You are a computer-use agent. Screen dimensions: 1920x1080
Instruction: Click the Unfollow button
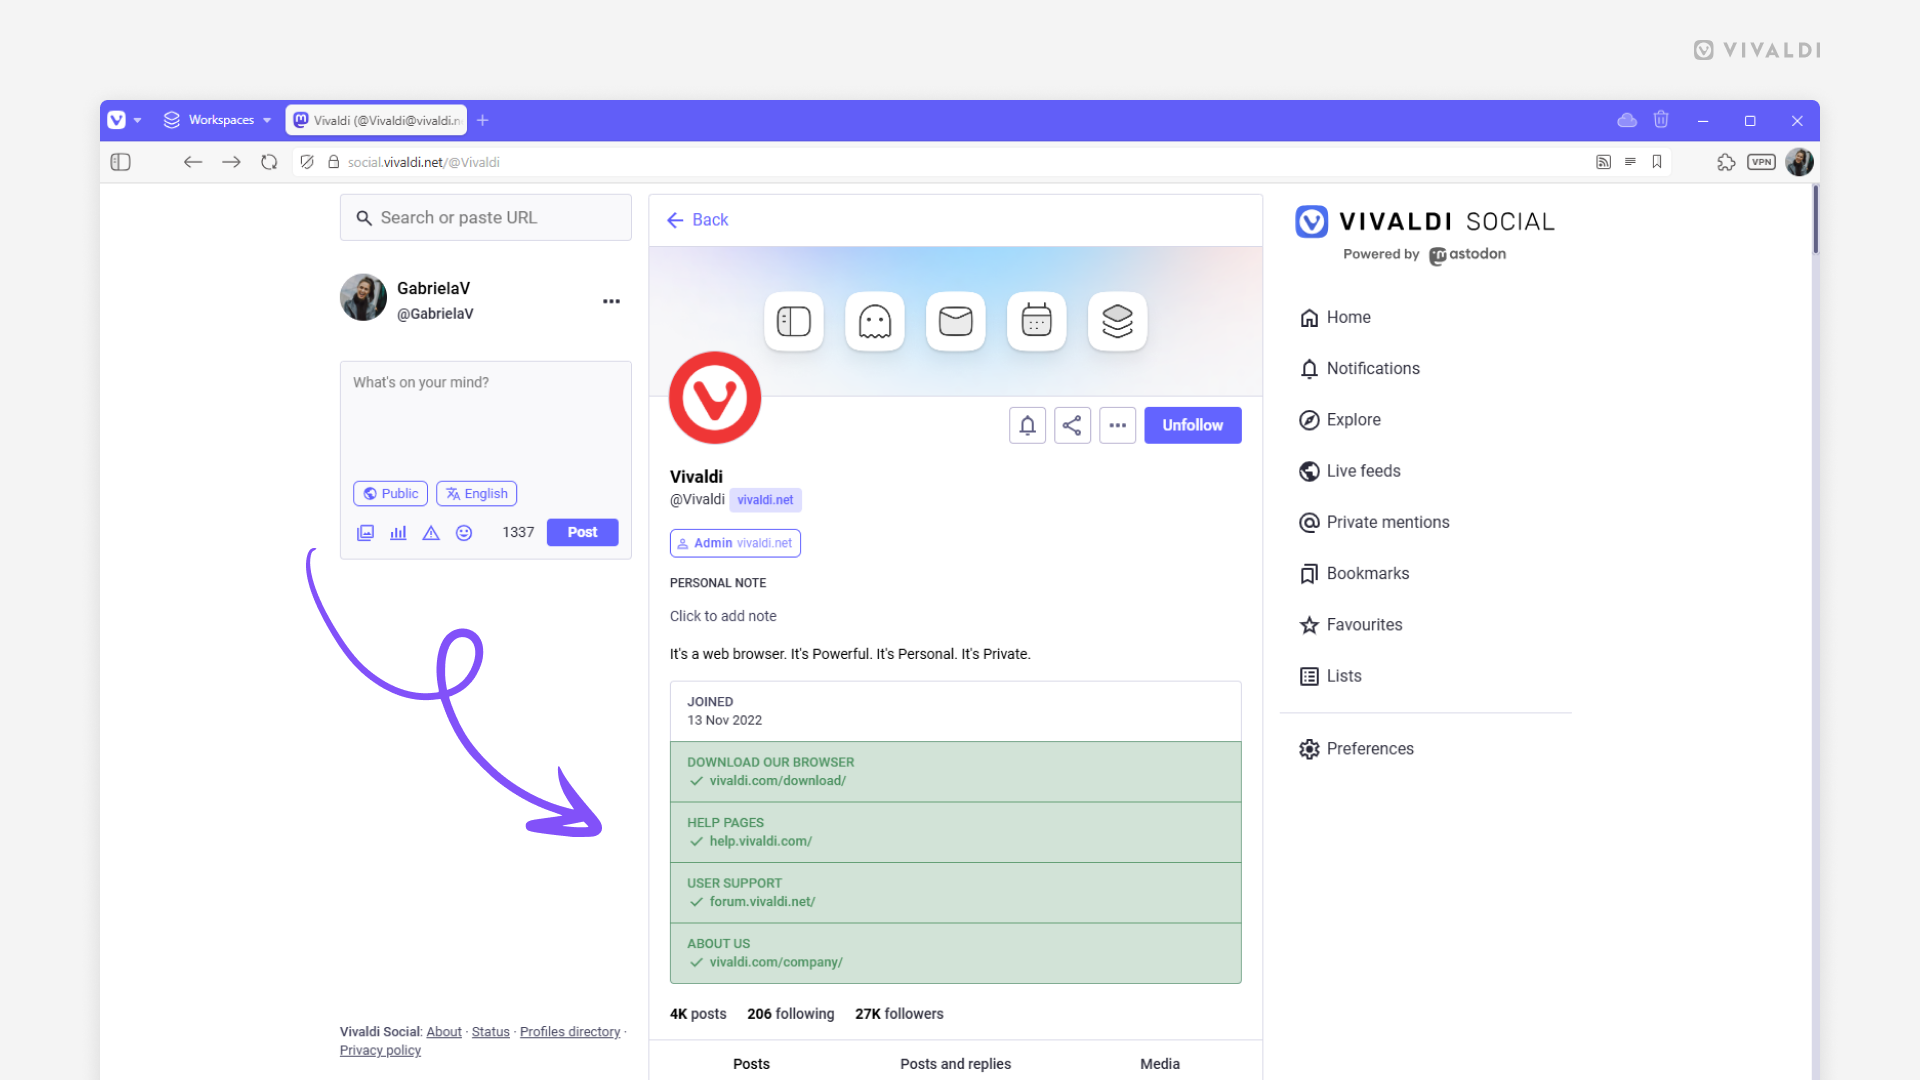1192,425
